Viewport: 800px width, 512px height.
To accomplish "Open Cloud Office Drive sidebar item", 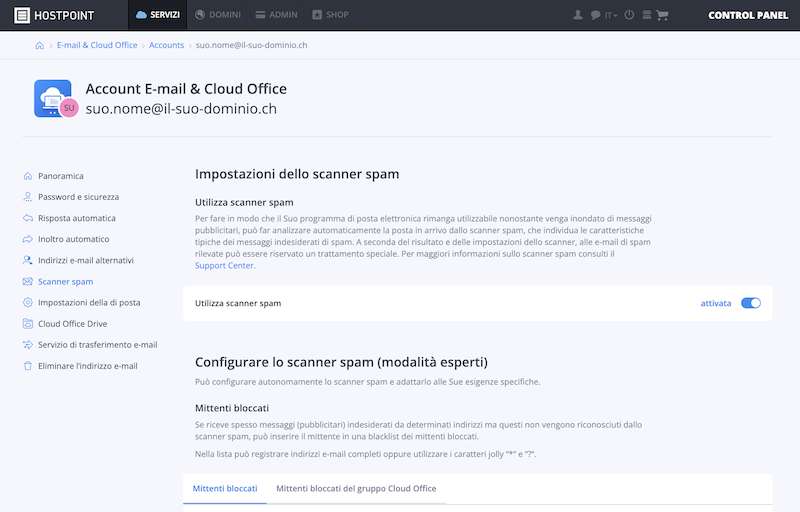I will [65, 324].
